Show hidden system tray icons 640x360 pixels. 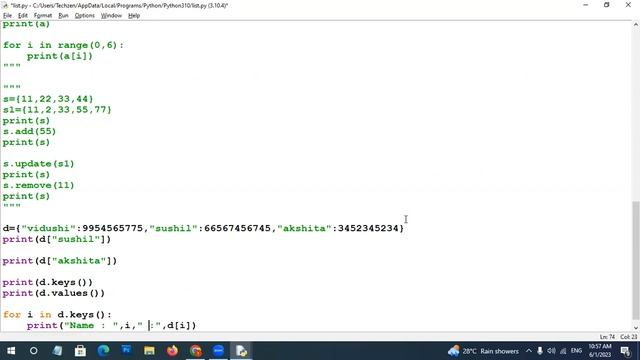(529, 351)
